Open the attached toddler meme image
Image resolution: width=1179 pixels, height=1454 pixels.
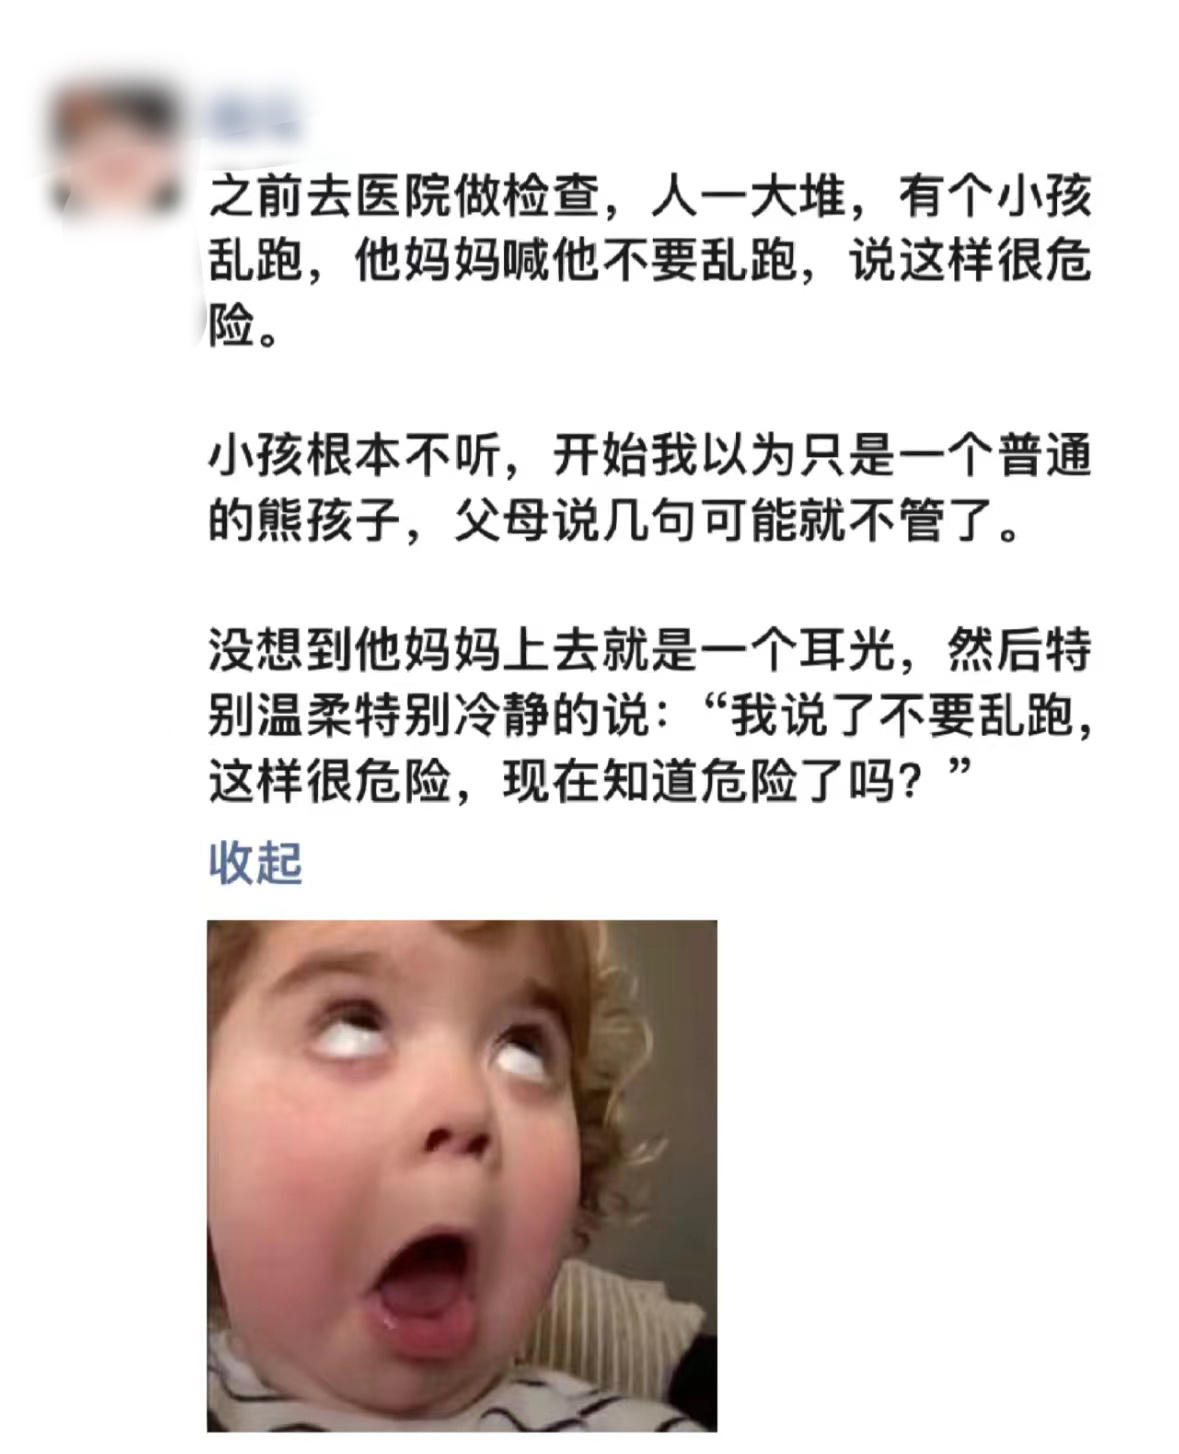coord(462,1176)
